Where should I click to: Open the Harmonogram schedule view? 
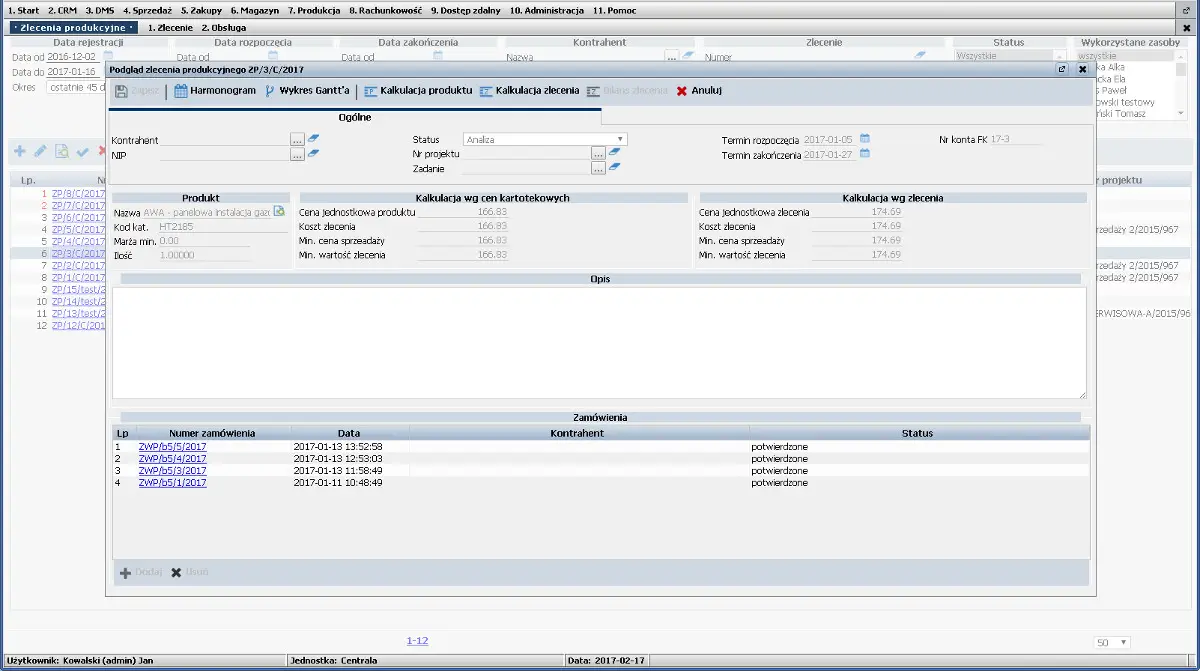[x=215, y=91]
